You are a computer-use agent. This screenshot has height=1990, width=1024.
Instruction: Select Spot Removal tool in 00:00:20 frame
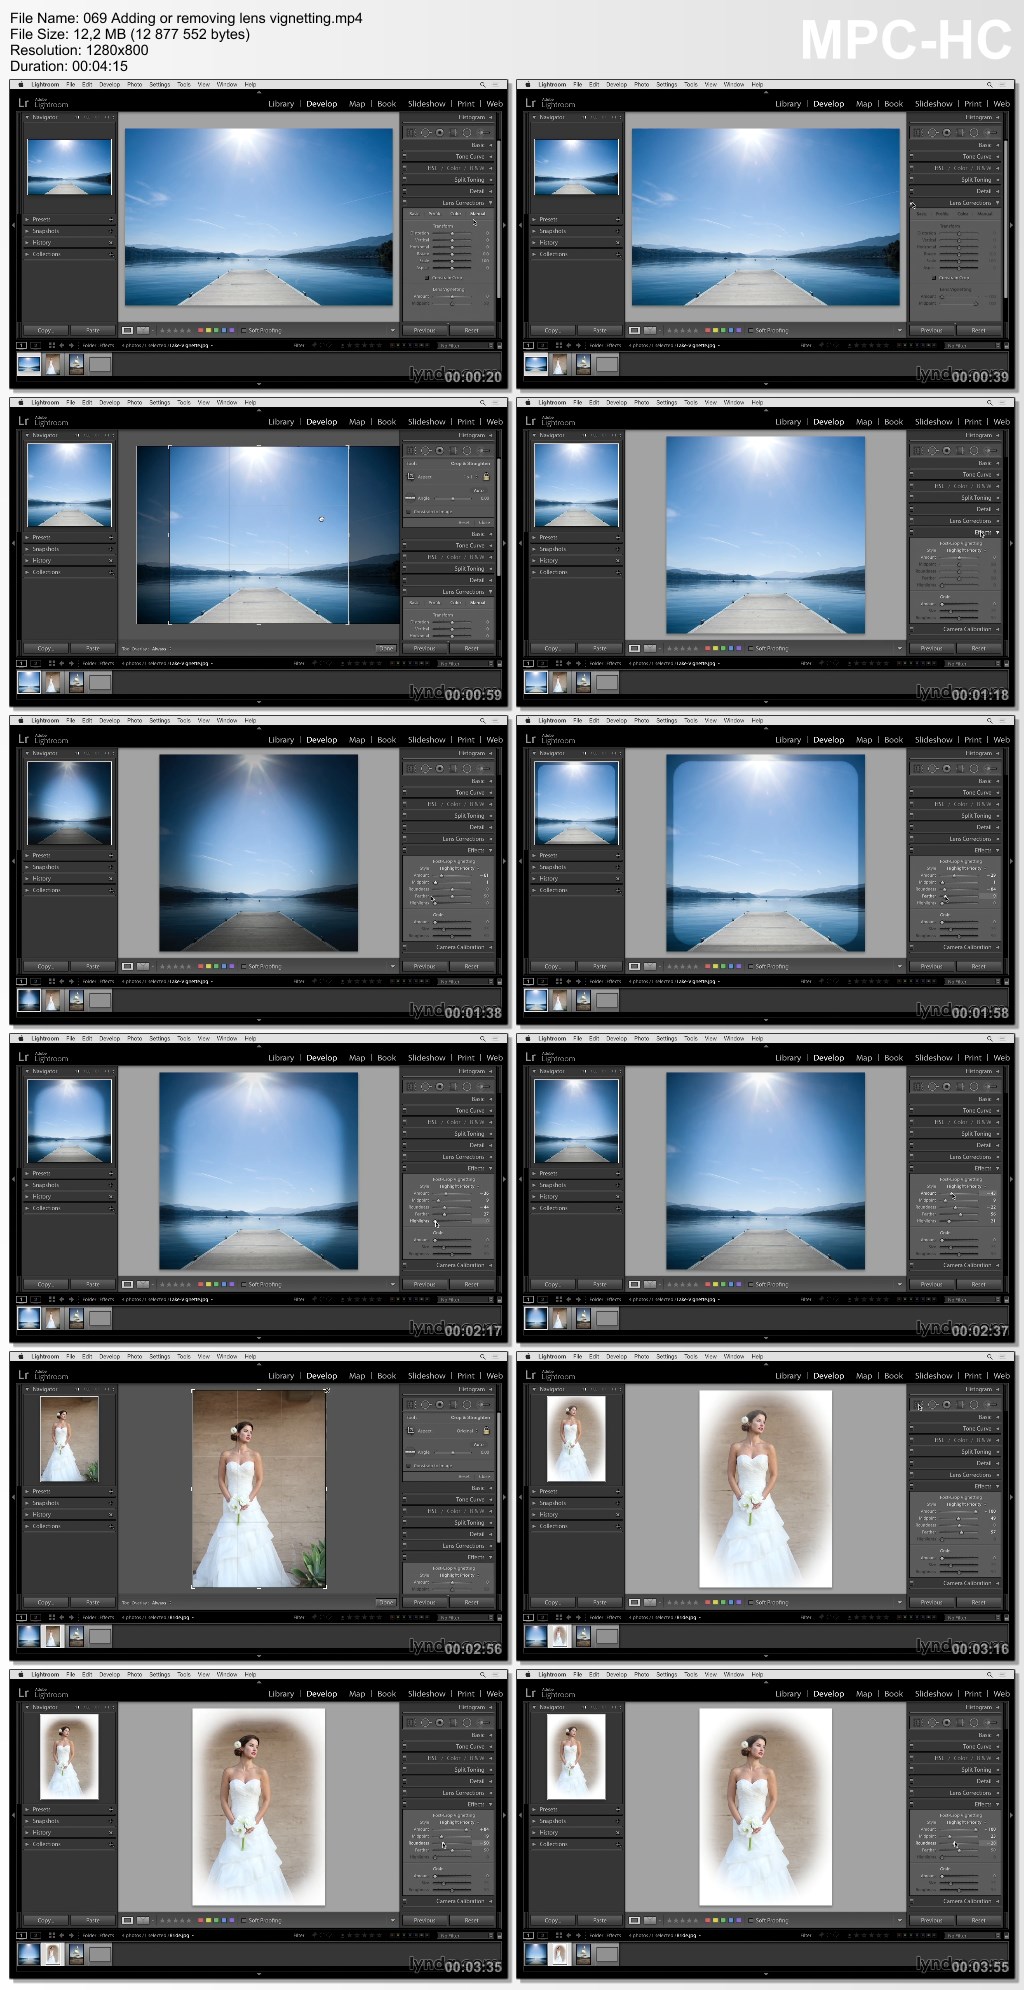[425, 132]
